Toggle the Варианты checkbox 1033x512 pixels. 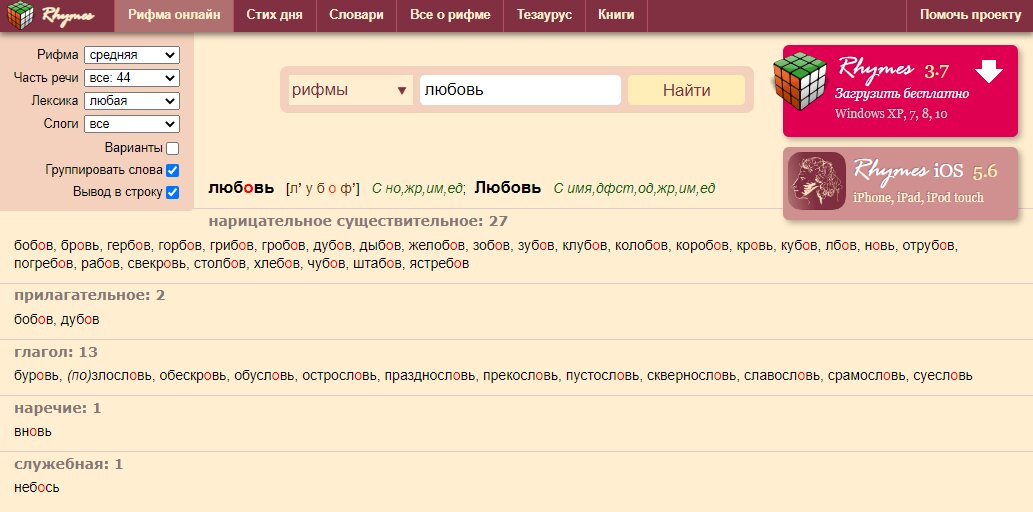(x=173, y=148)
